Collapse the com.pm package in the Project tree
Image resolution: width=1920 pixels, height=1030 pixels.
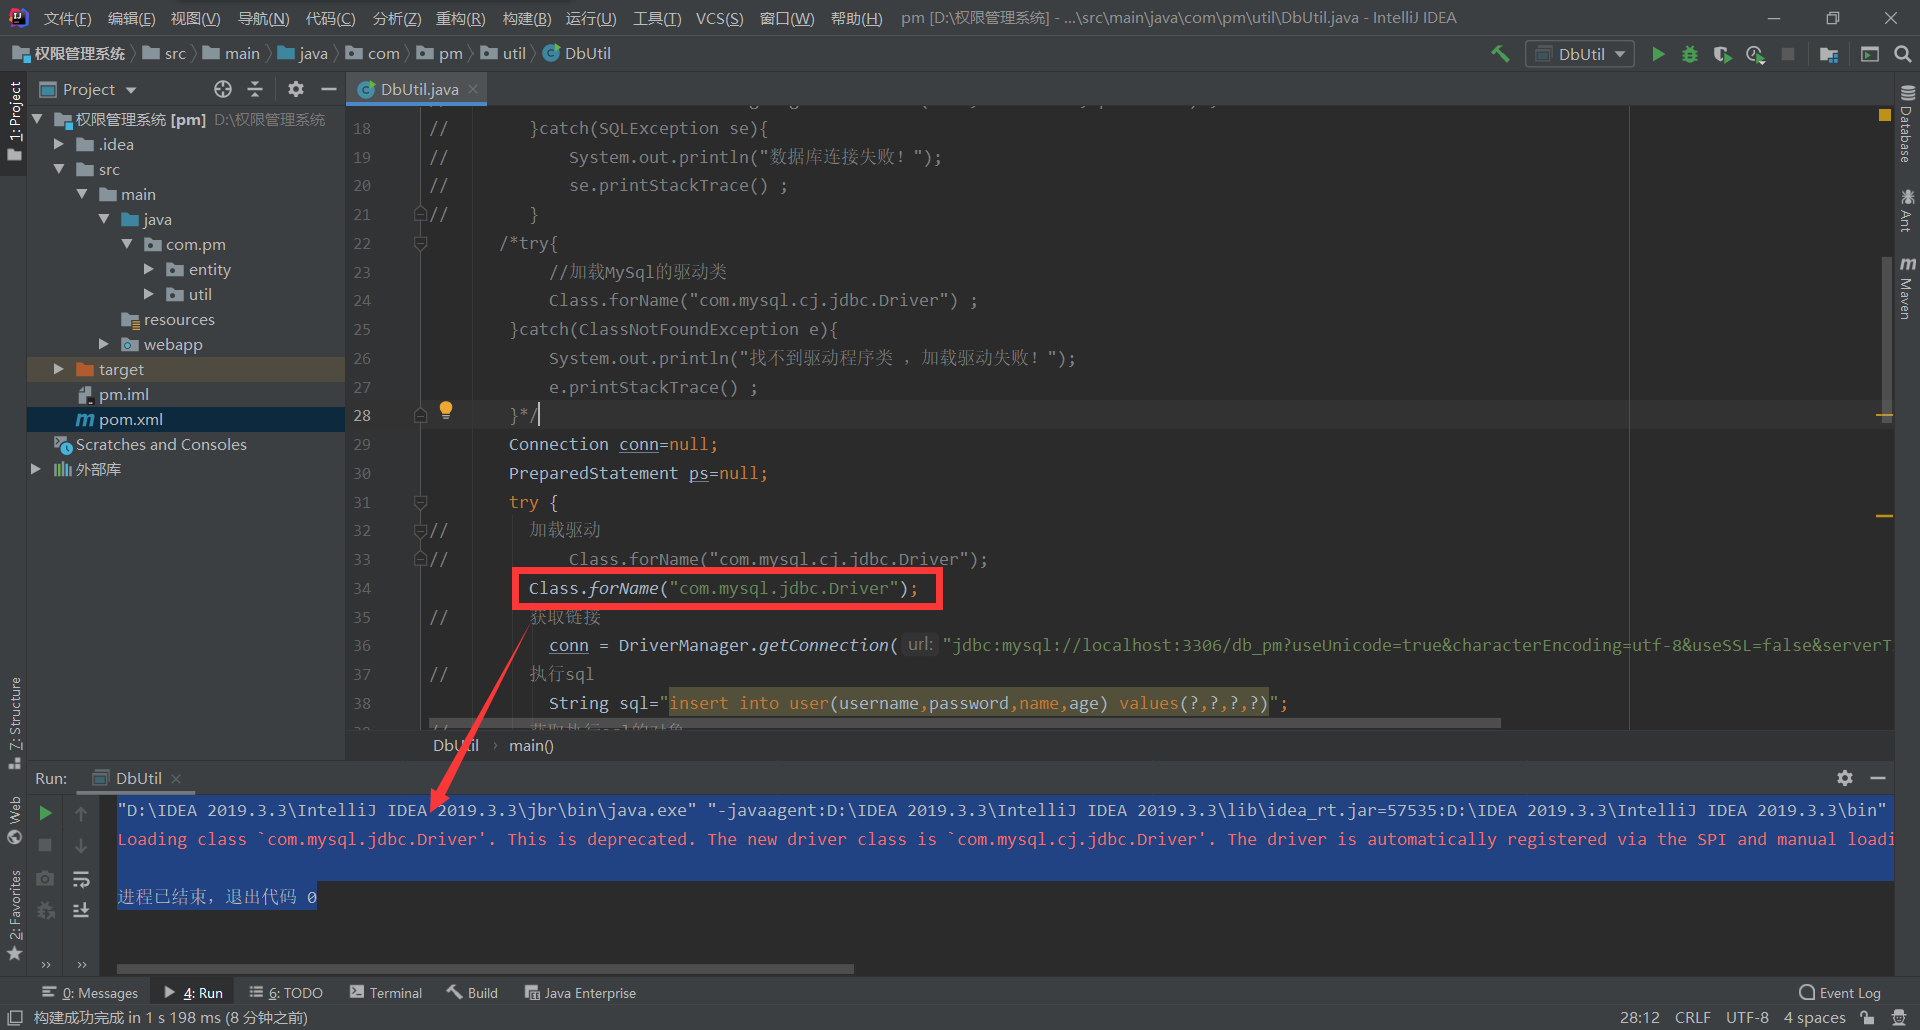(x=127, y=244)
